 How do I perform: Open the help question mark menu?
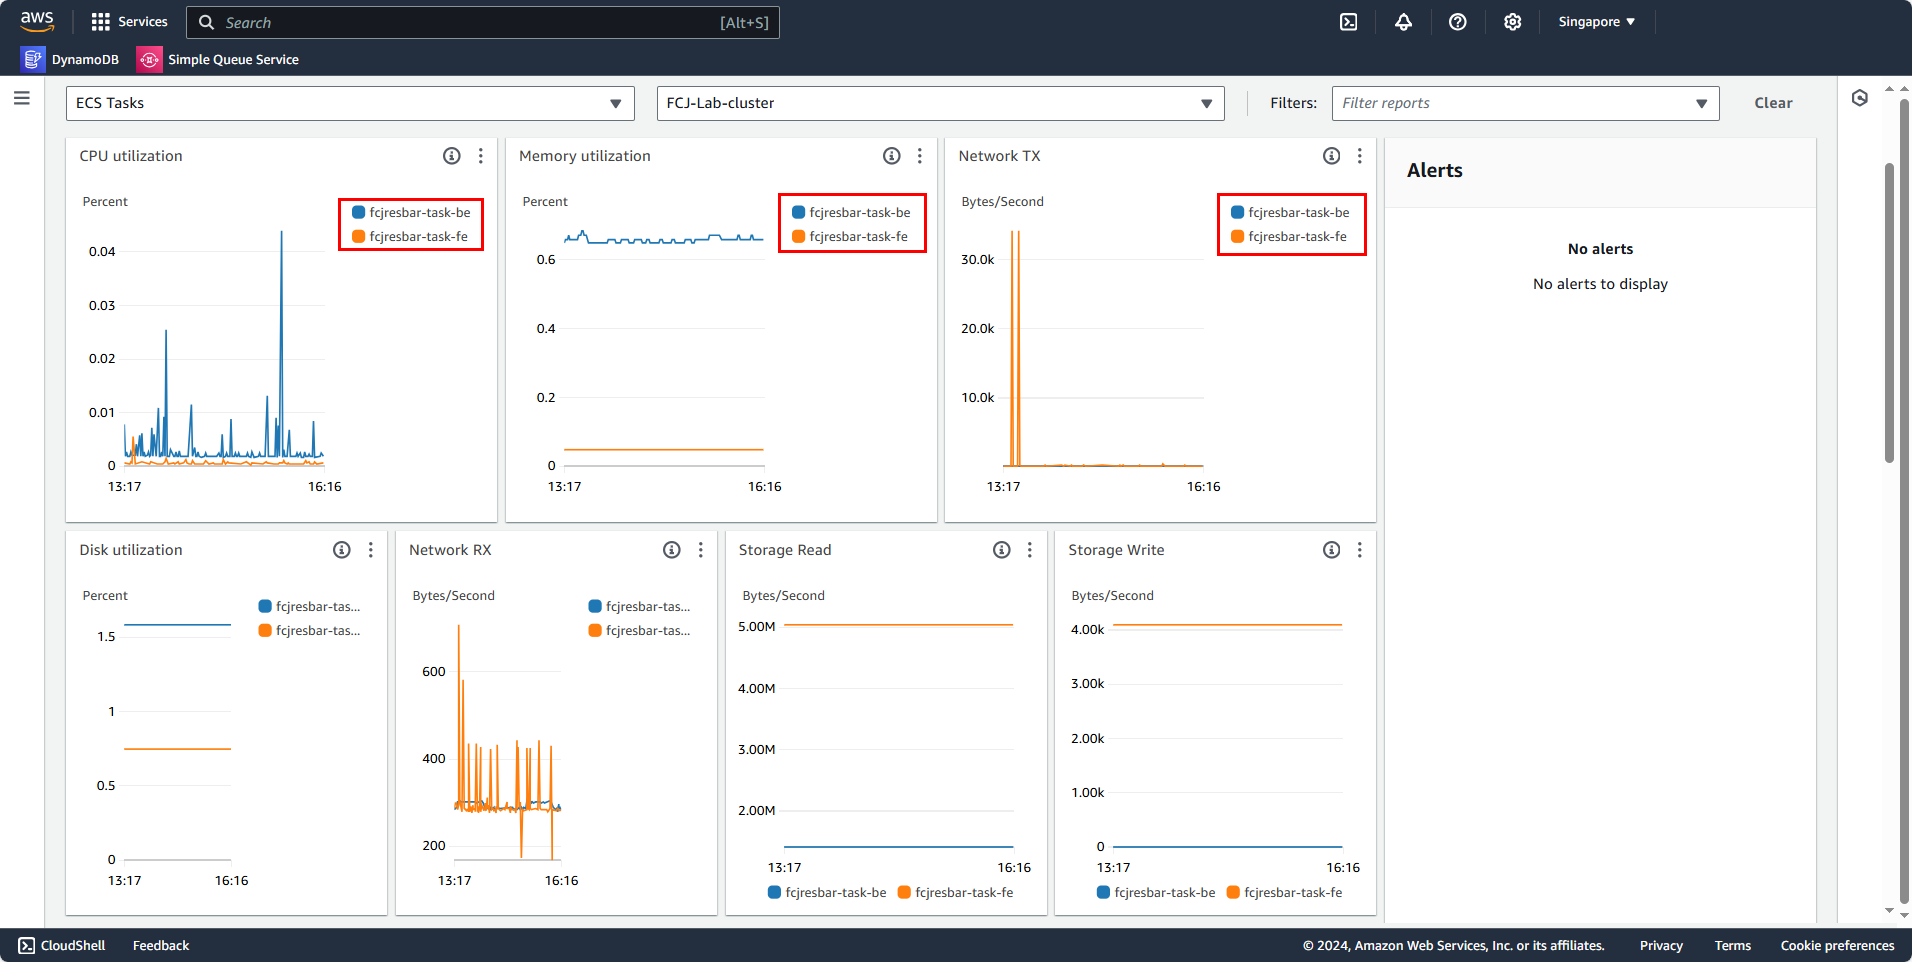pyautogui.click(x=1458, y=22)
